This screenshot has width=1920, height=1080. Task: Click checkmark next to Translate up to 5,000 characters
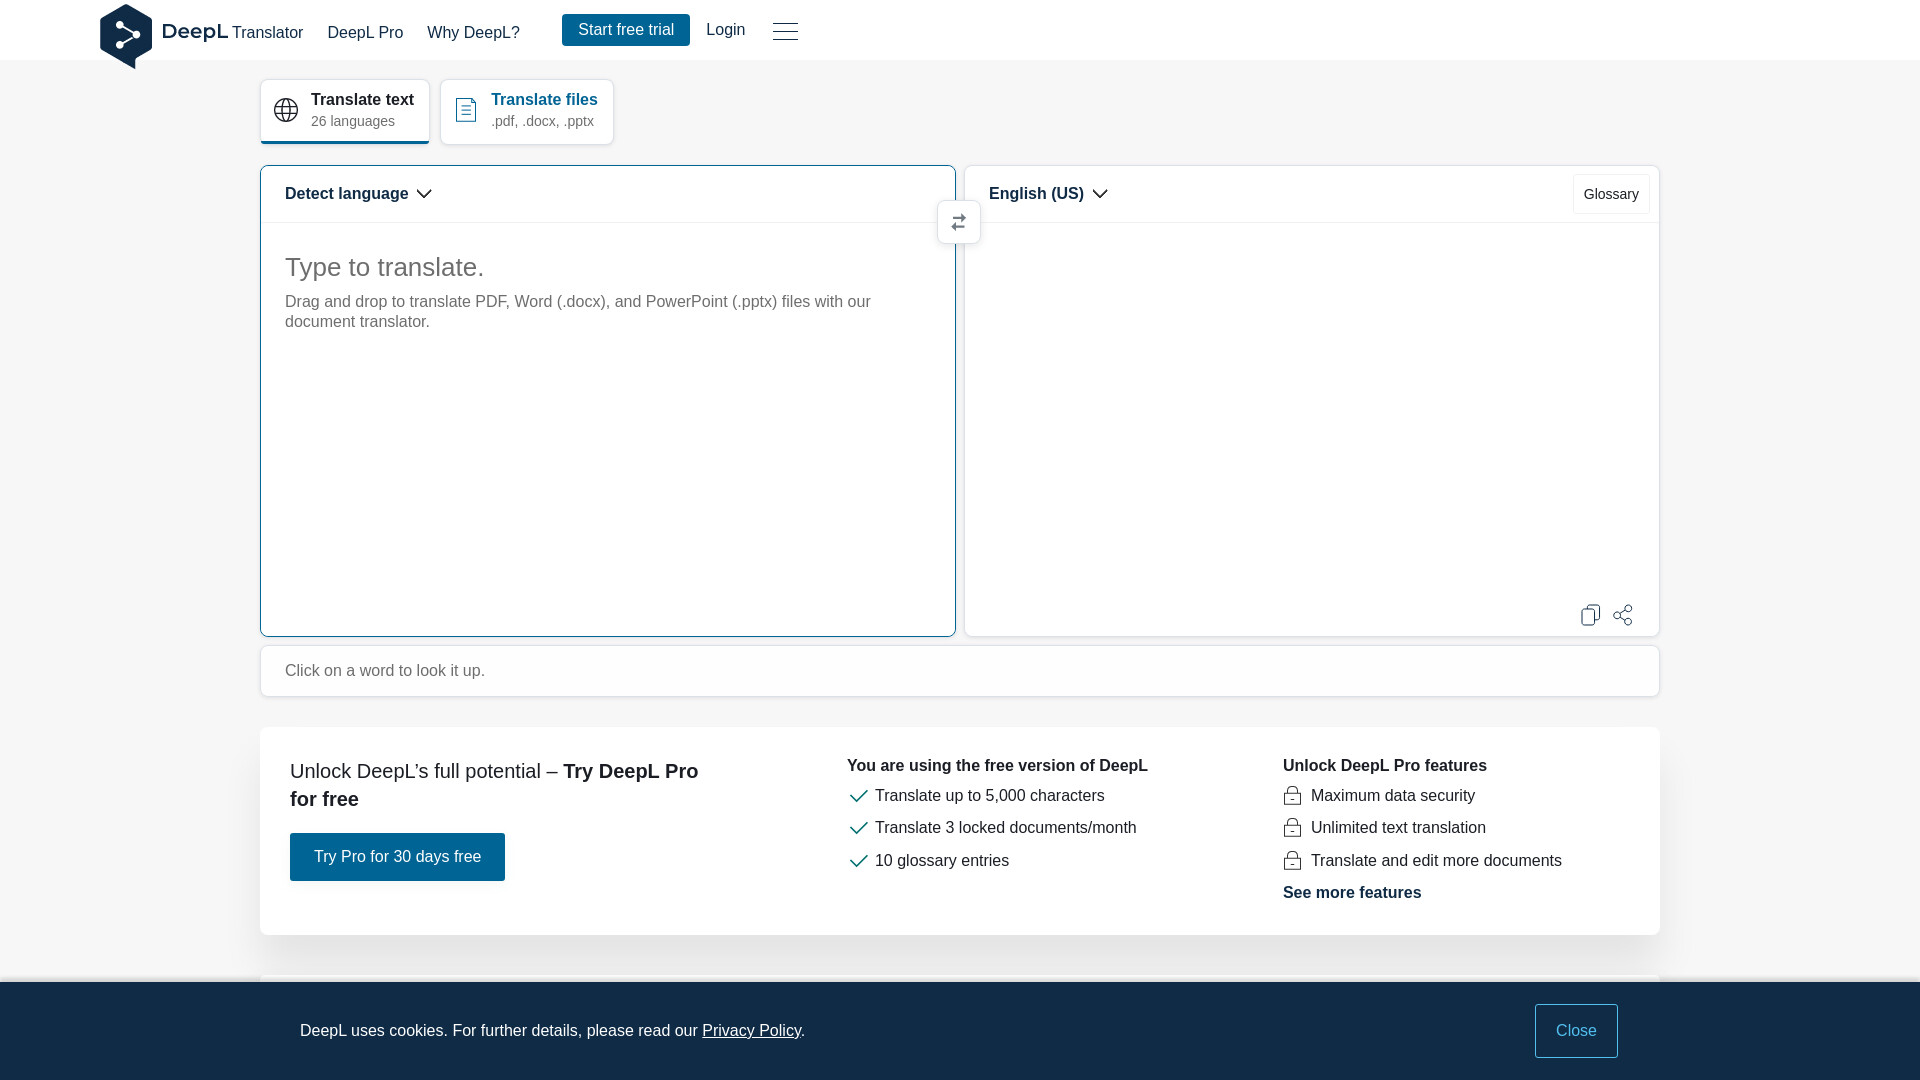(858, 796)
